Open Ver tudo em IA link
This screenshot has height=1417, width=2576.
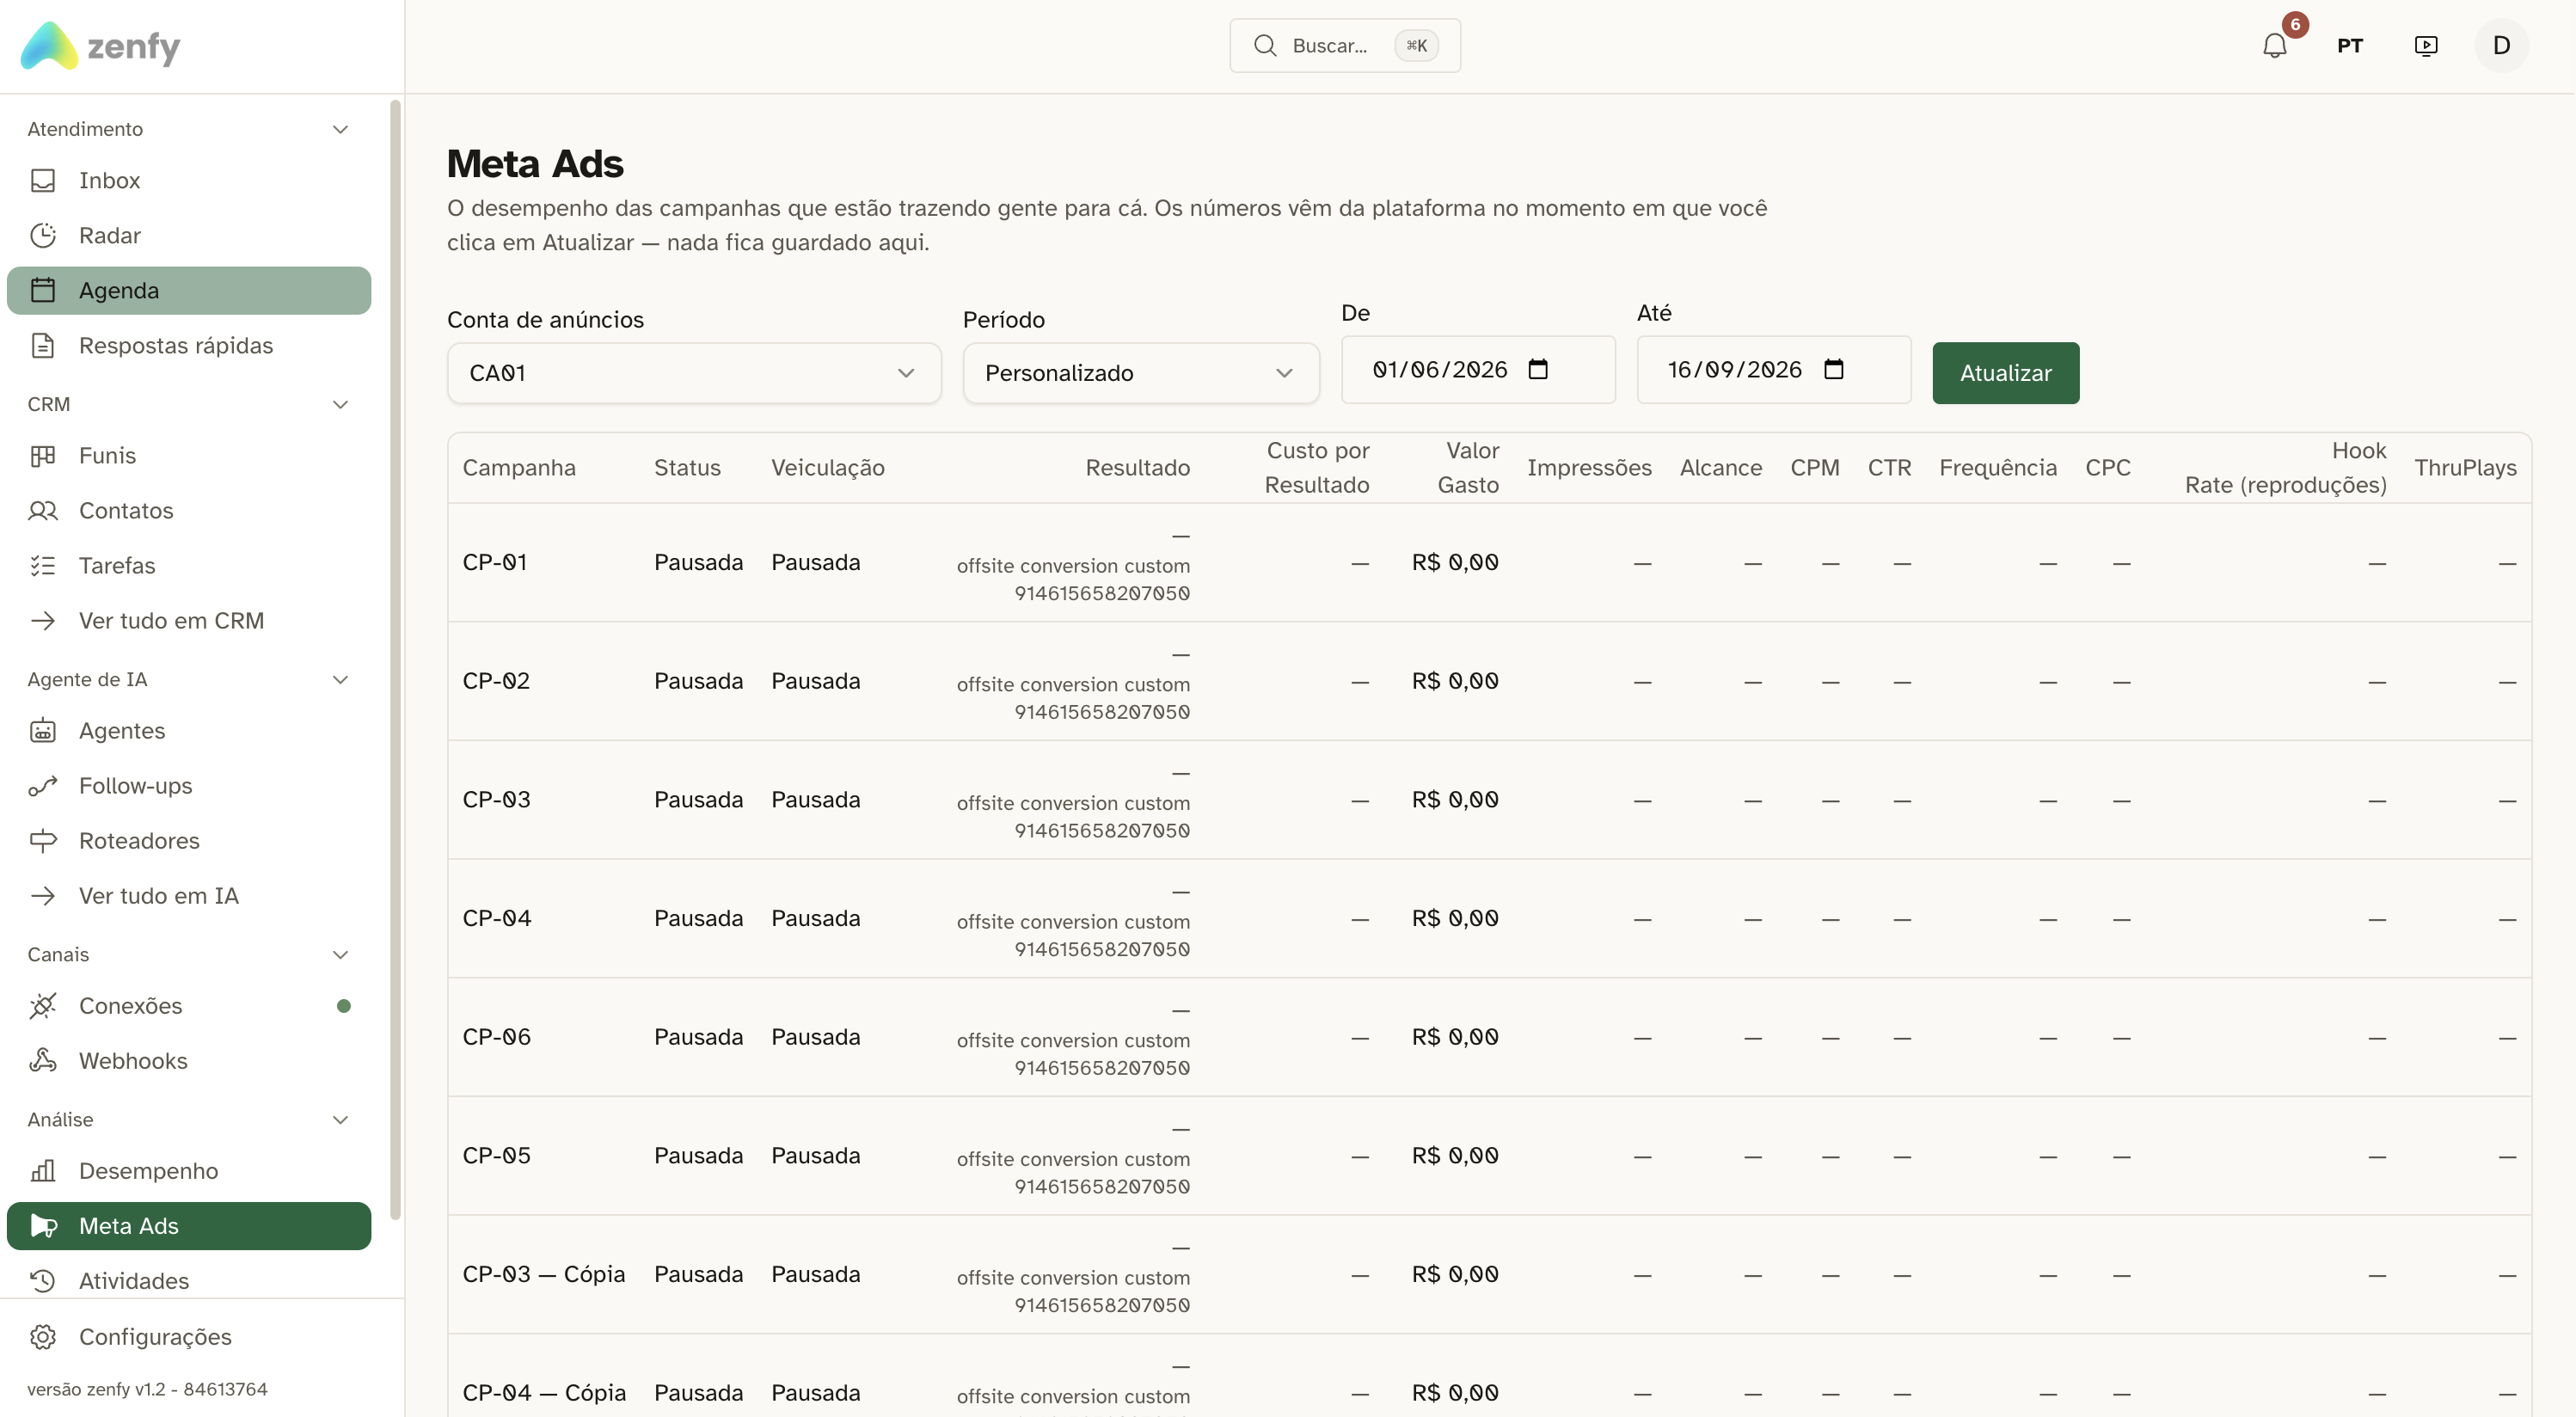click(189, 896)
